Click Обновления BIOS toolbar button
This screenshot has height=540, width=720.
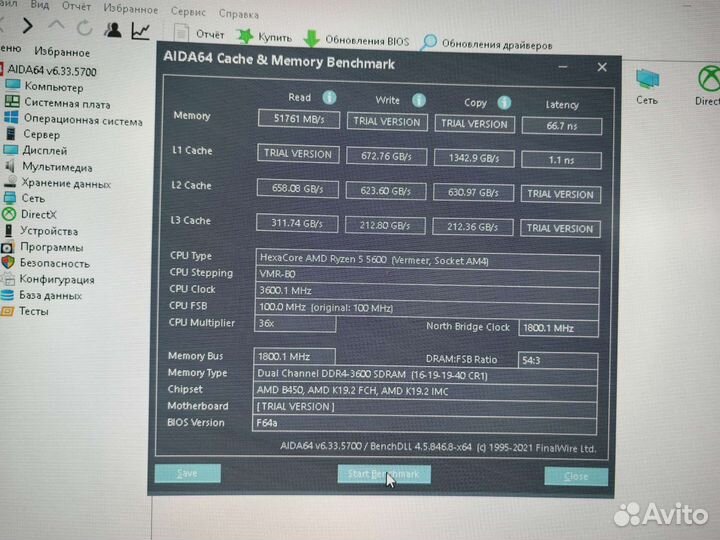(x=357, y=40)
